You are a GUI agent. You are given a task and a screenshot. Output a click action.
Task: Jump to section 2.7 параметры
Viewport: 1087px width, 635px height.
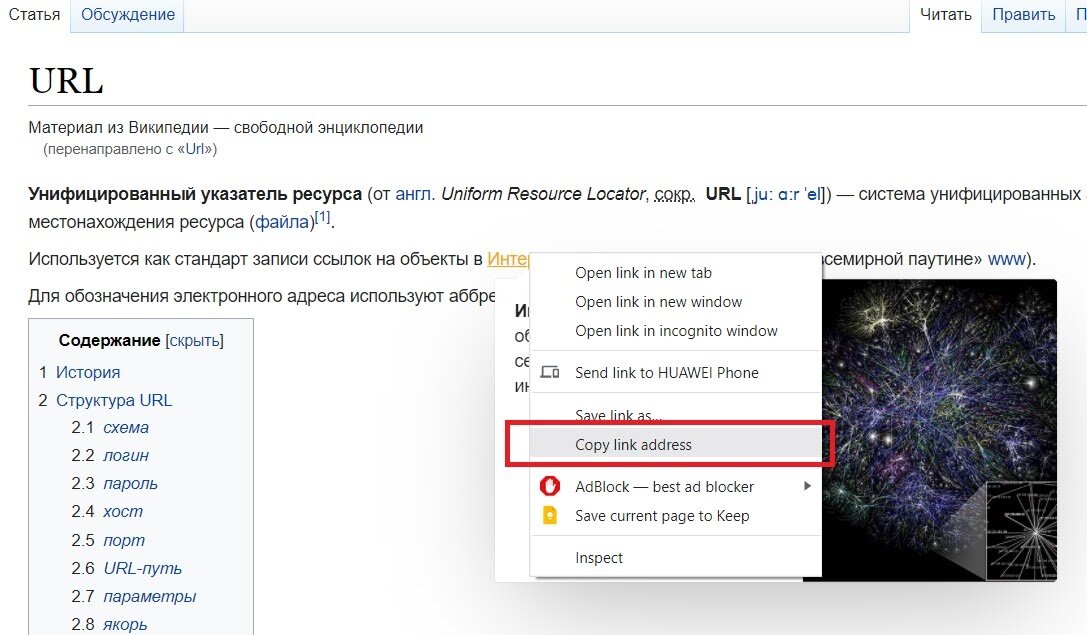(x=150, y=596)
